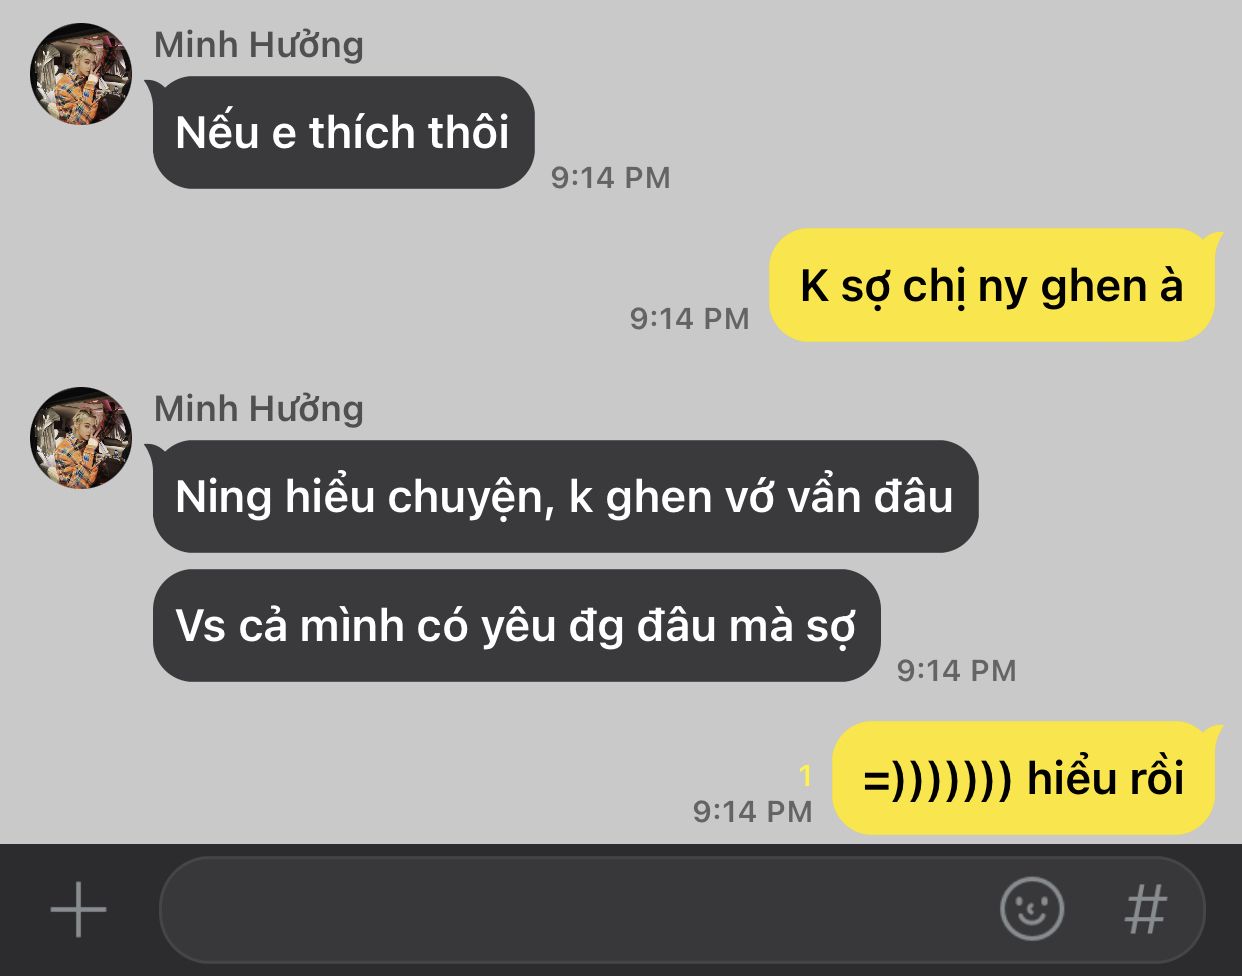Tap the timestamp beside "K sợ chị ny ghen à"
The height and width of the screenshot is (976, 1242).
pyautogui.click(x=689, y=319)
